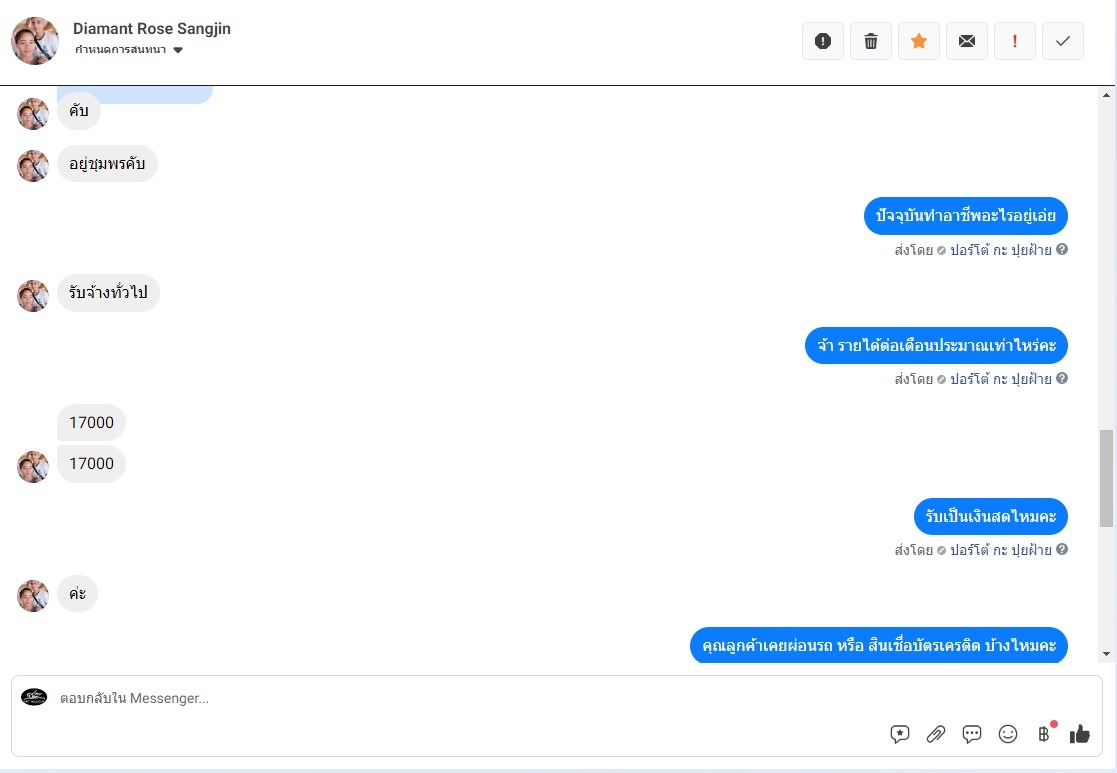
Task: Open the speech-bubble quick reply icon
Action: coord(972,734)
